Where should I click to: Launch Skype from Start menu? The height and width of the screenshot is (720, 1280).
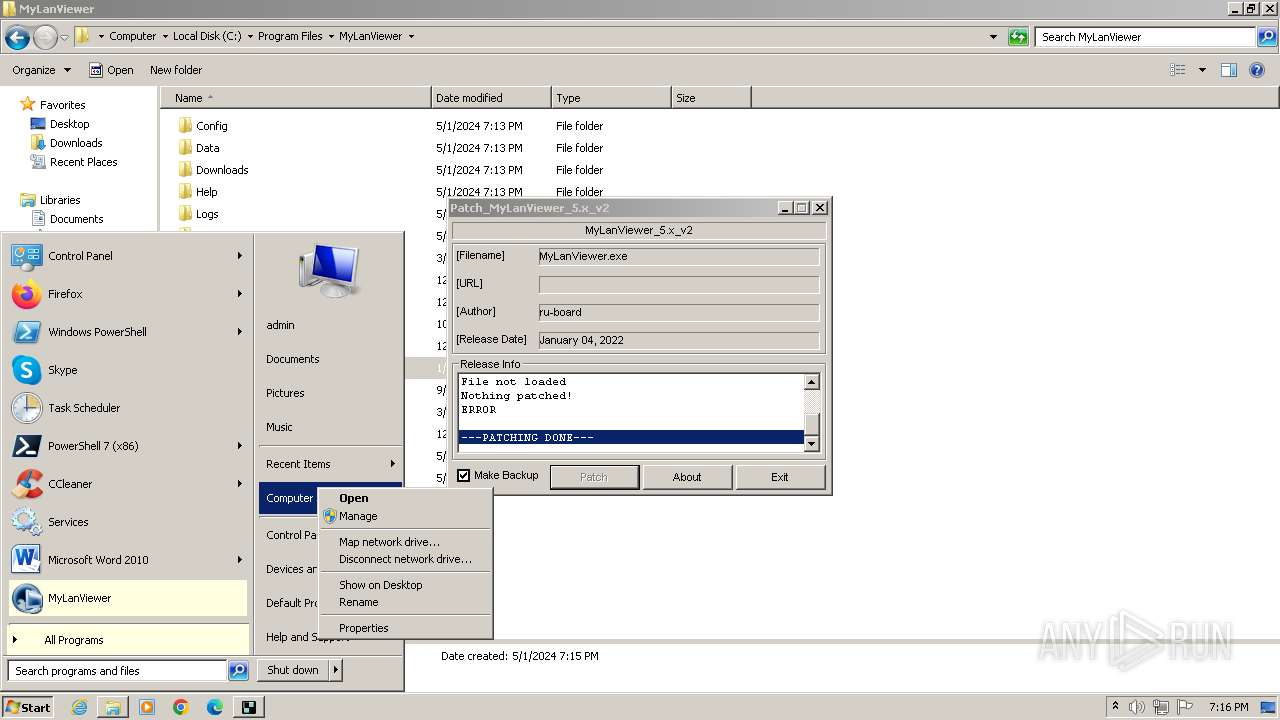coord(128,370)
